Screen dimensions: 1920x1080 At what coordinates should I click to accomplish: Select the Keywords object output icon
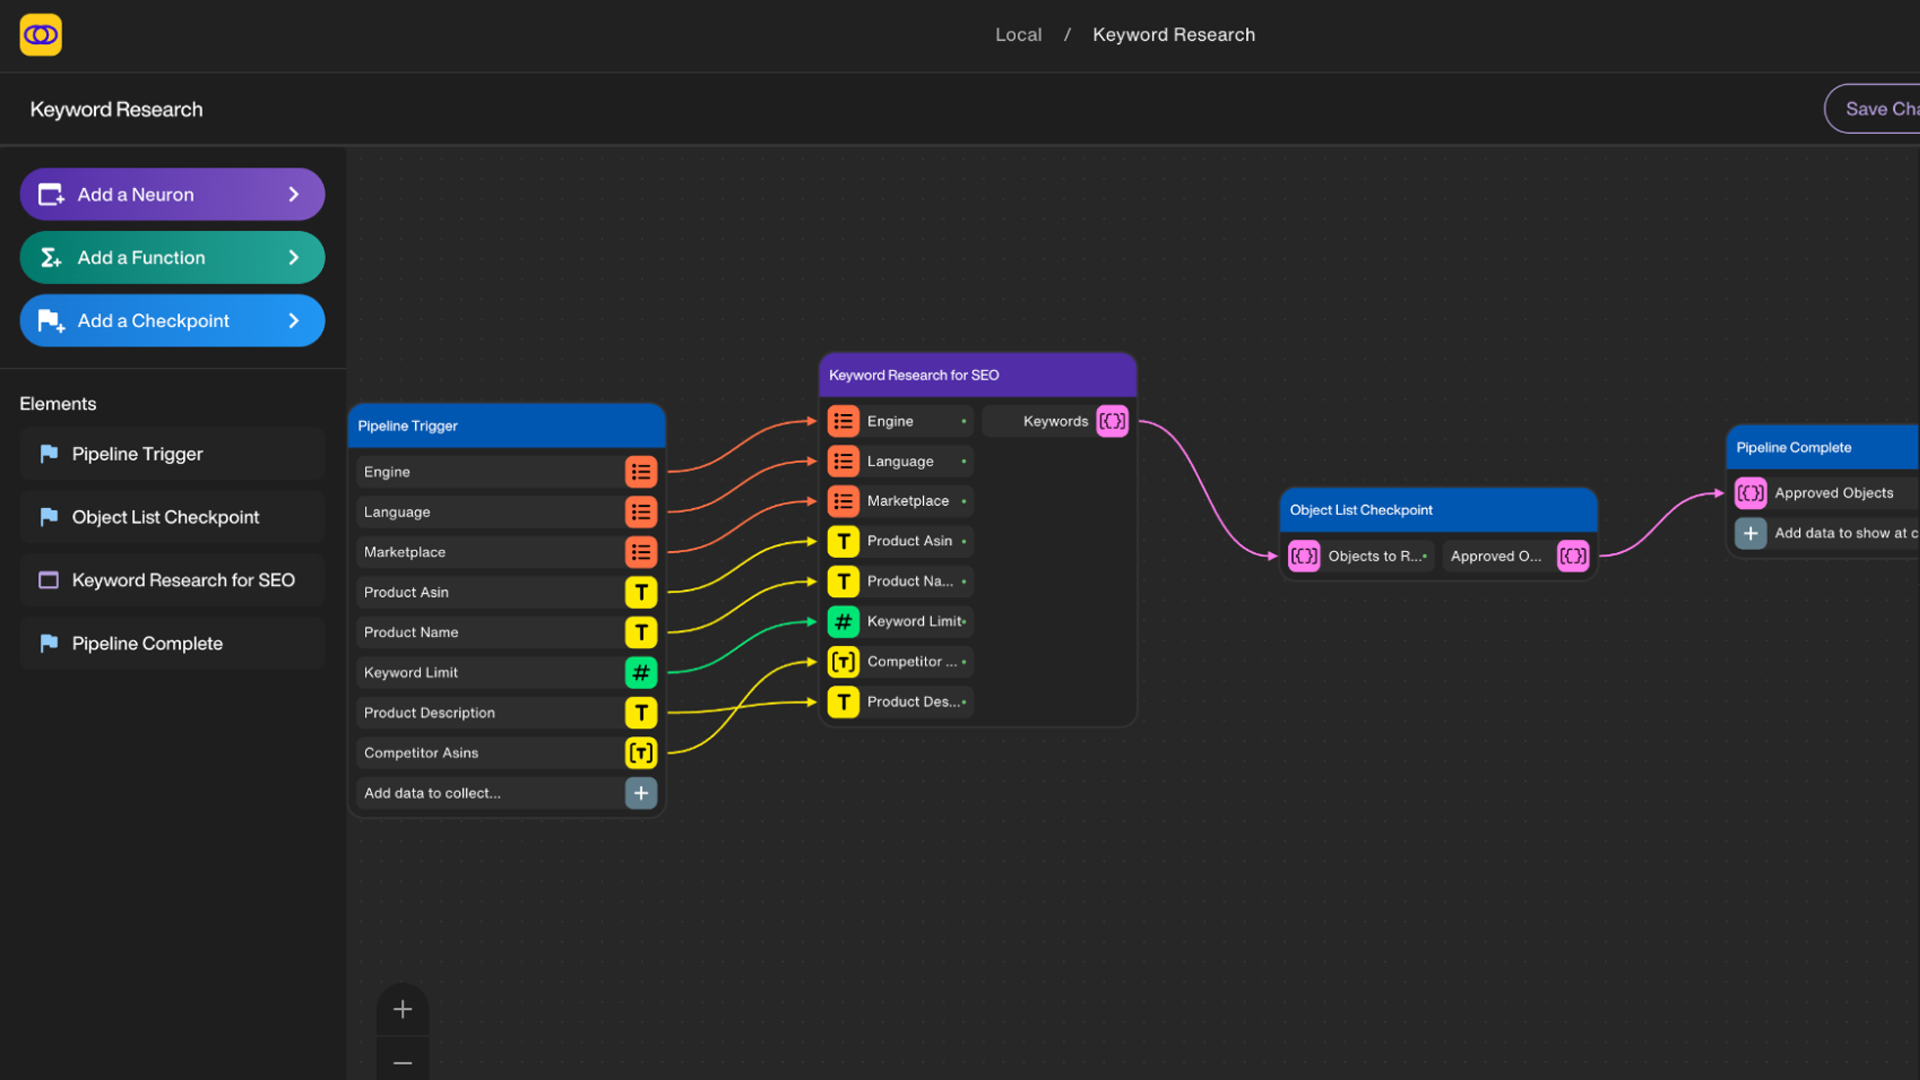1112,421
